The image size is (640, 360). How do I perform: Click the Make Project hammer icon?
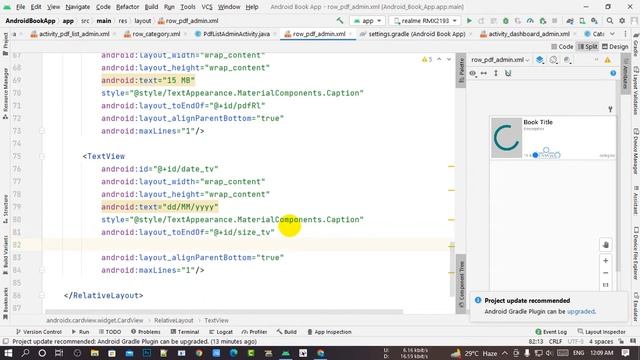(x=340, y=20)
